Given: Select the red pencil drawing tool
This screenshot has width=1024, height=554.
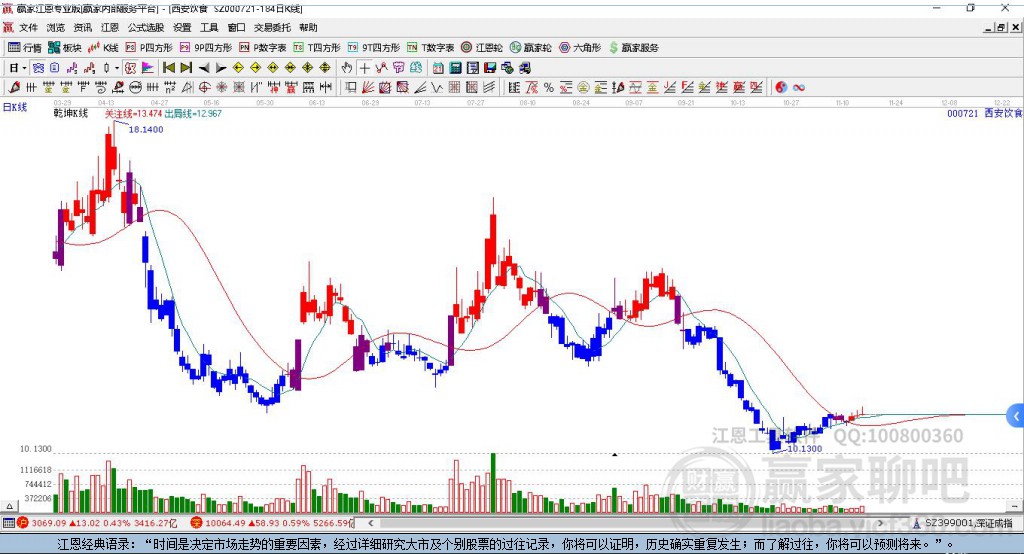Looking at the screenshot, I should click(14, 88).
